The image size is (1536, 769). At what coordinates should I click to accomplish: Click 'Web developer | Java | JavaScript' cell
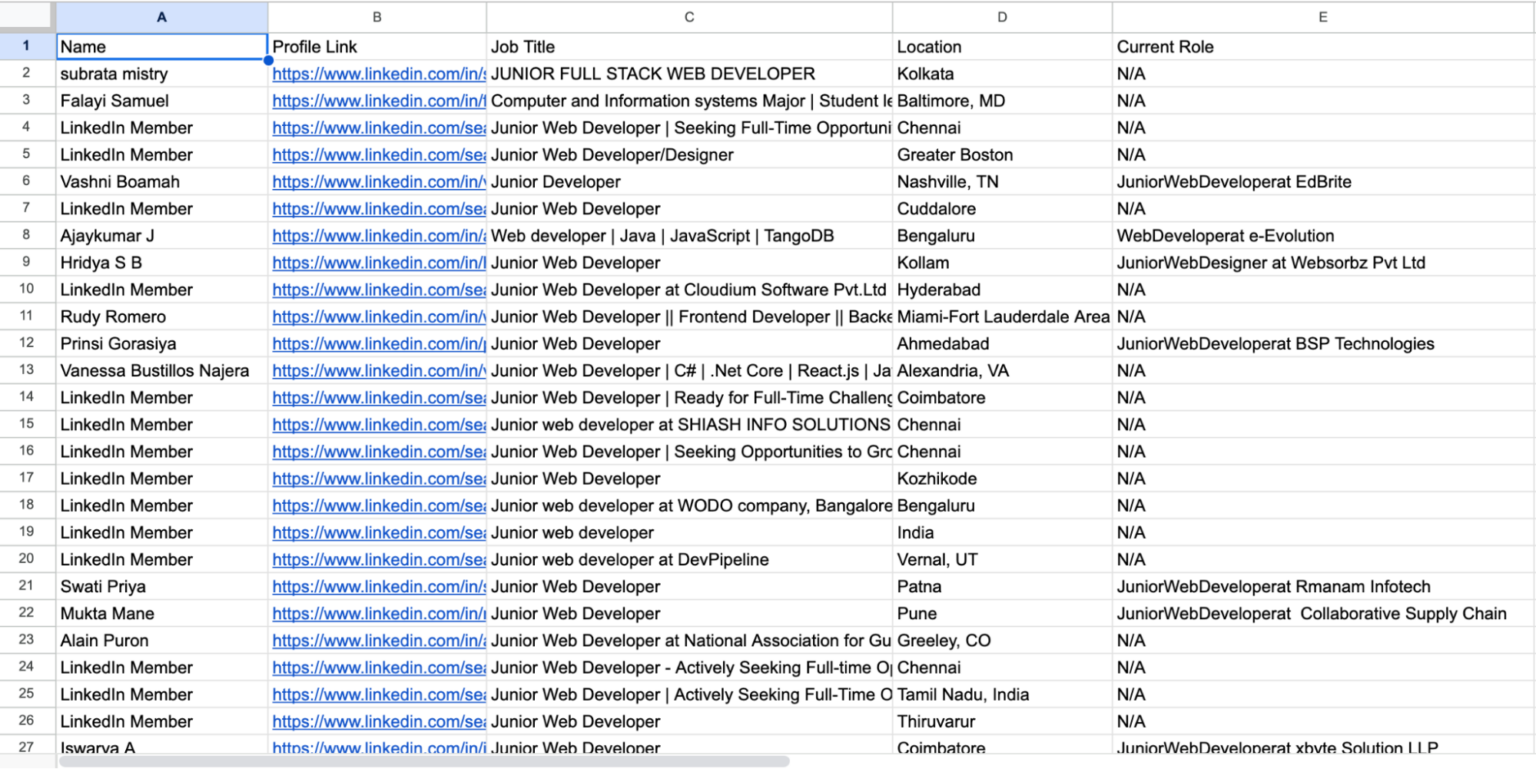pyautogui.click(x=690, y=235)
